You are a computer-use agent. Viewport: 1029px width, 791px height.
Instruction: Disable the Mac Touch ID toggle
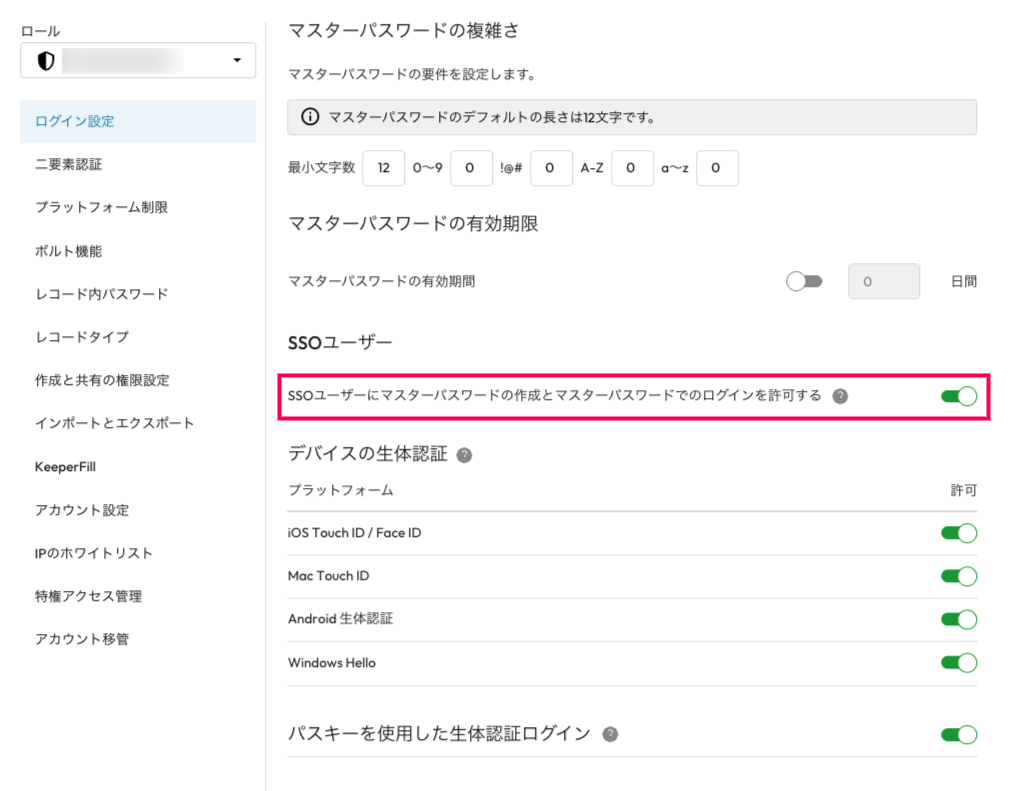[958, 576]
